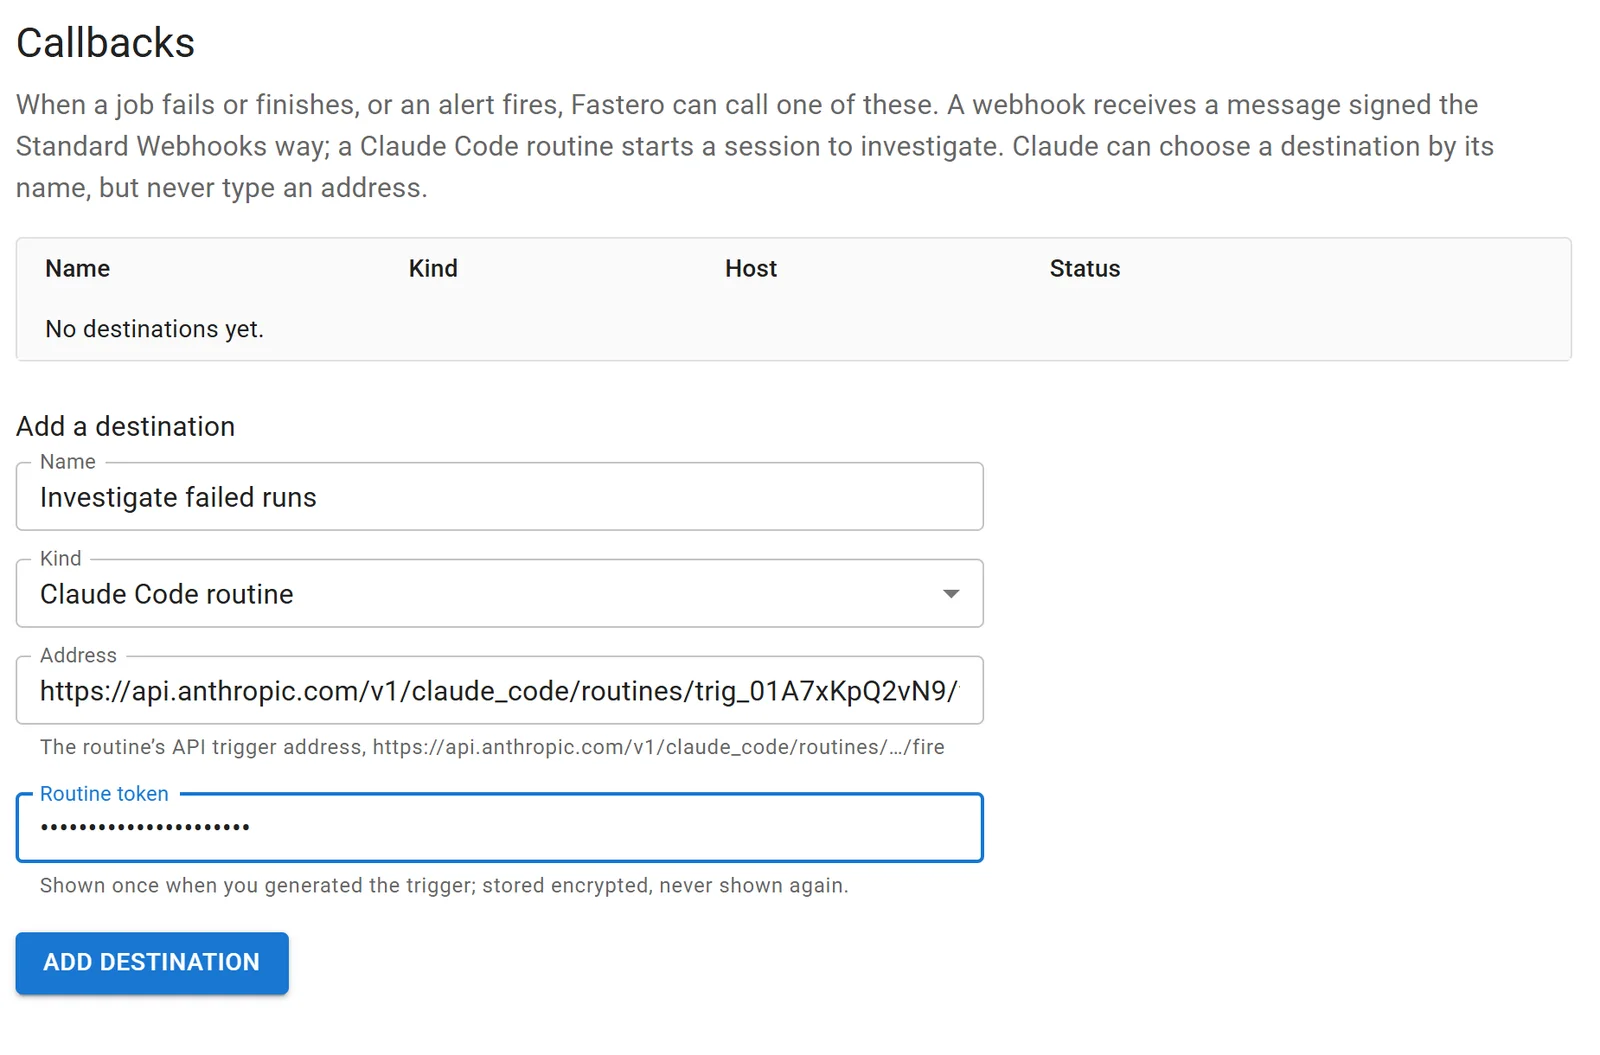The width and height of the screenshot is (1600, 1055).
Task: Click the Status column header
Action: coord(1085,269)
